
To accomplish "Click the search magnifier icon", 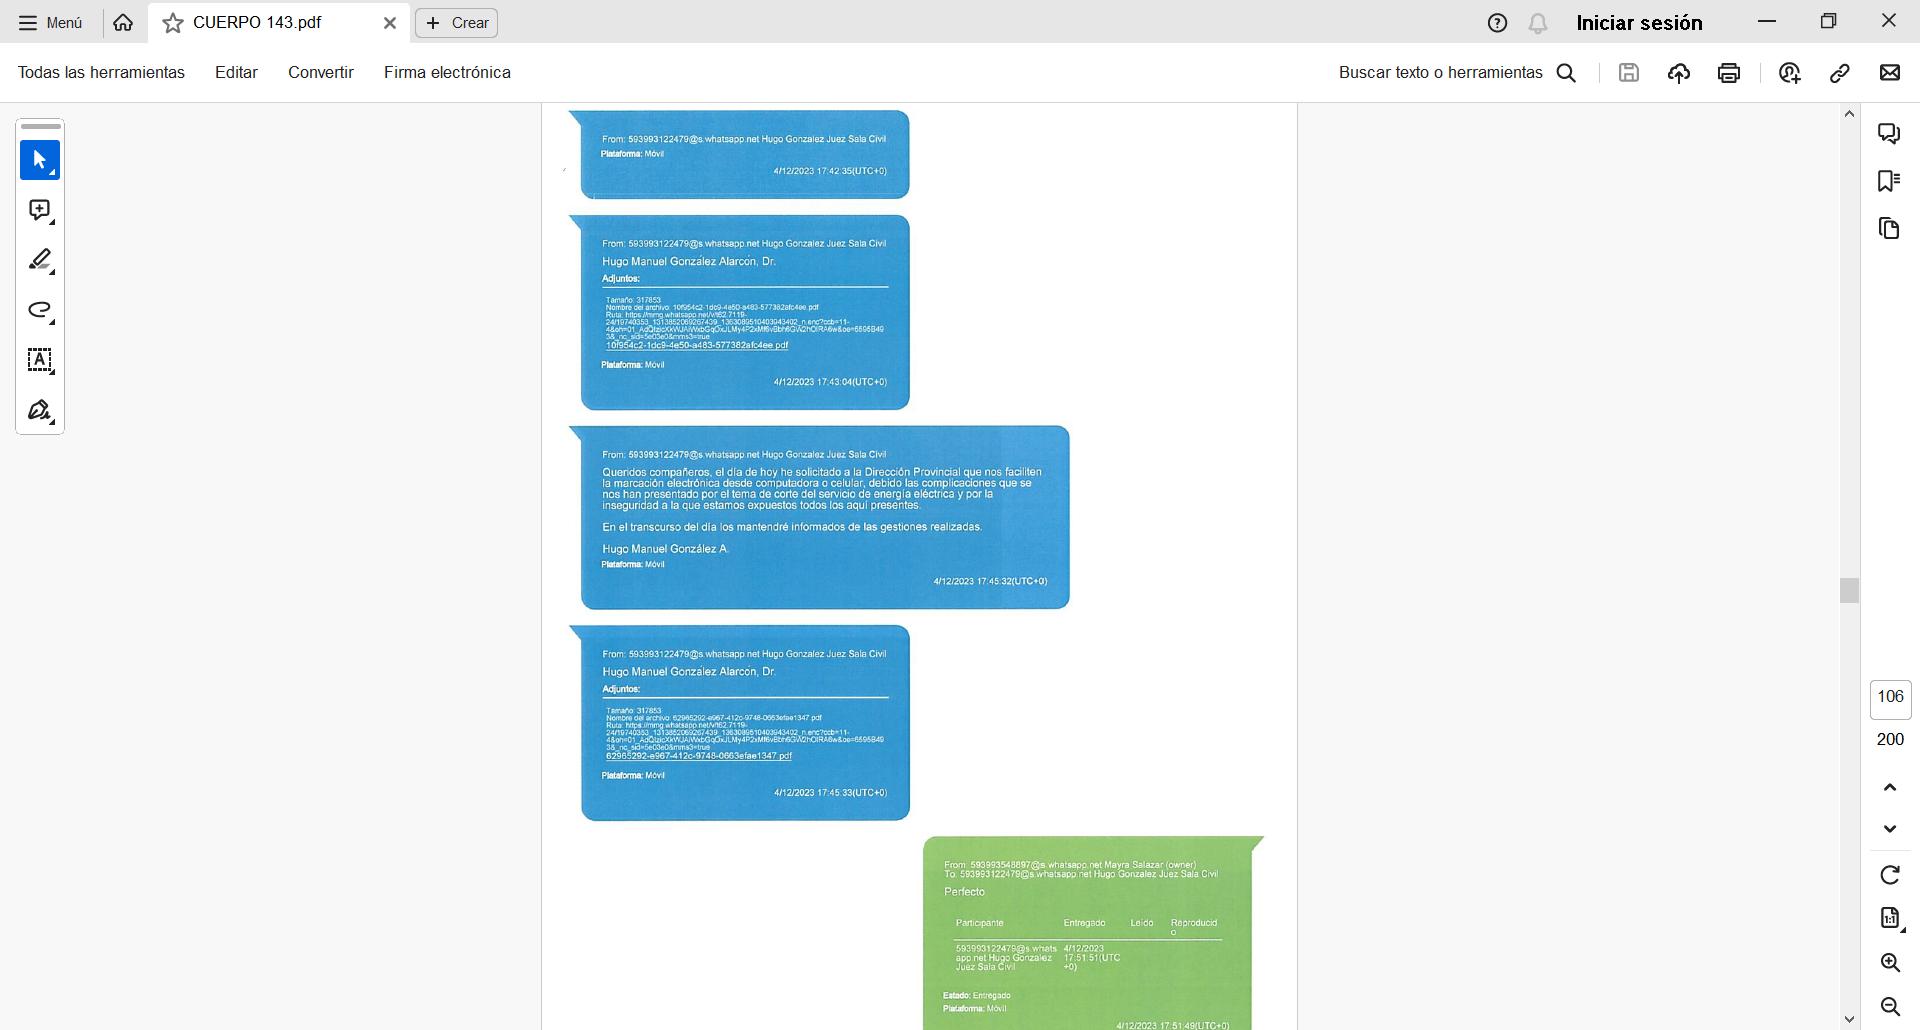I will [x=1567, y=73].
